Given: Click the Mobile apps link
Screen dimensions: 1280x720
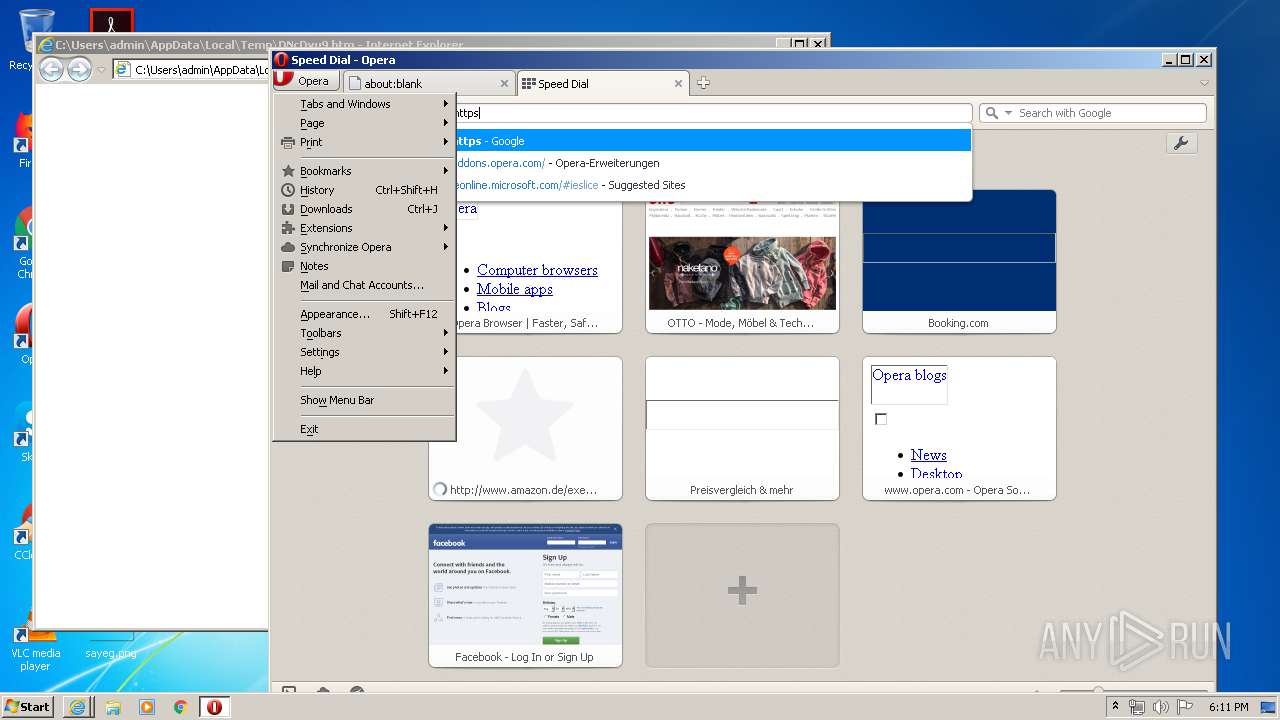Looking at the screenshot, I should (515, 289).
